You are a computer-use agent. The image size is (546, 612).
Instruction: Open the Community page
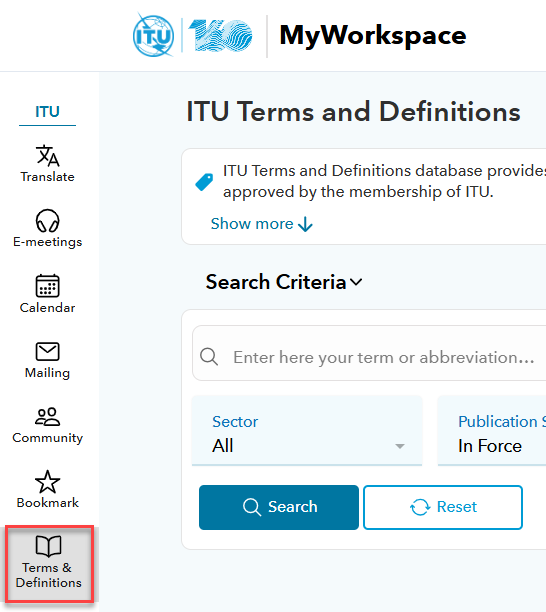47,425
